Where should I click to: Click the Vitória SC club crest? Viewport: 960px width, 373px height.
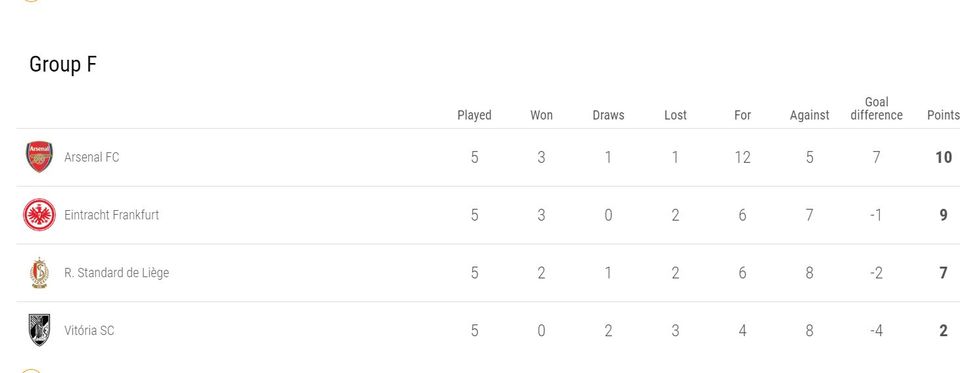[x=39, y=330]
